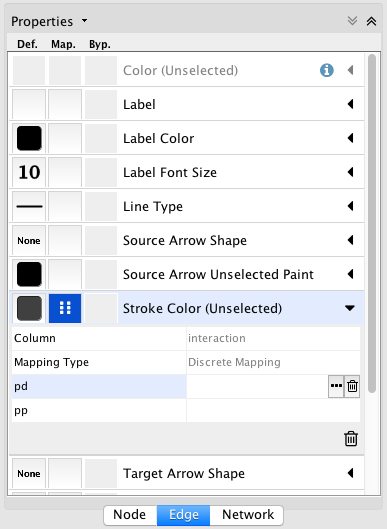Click the pp mapping value field
The image size is (387, 529).
[273, 410]
